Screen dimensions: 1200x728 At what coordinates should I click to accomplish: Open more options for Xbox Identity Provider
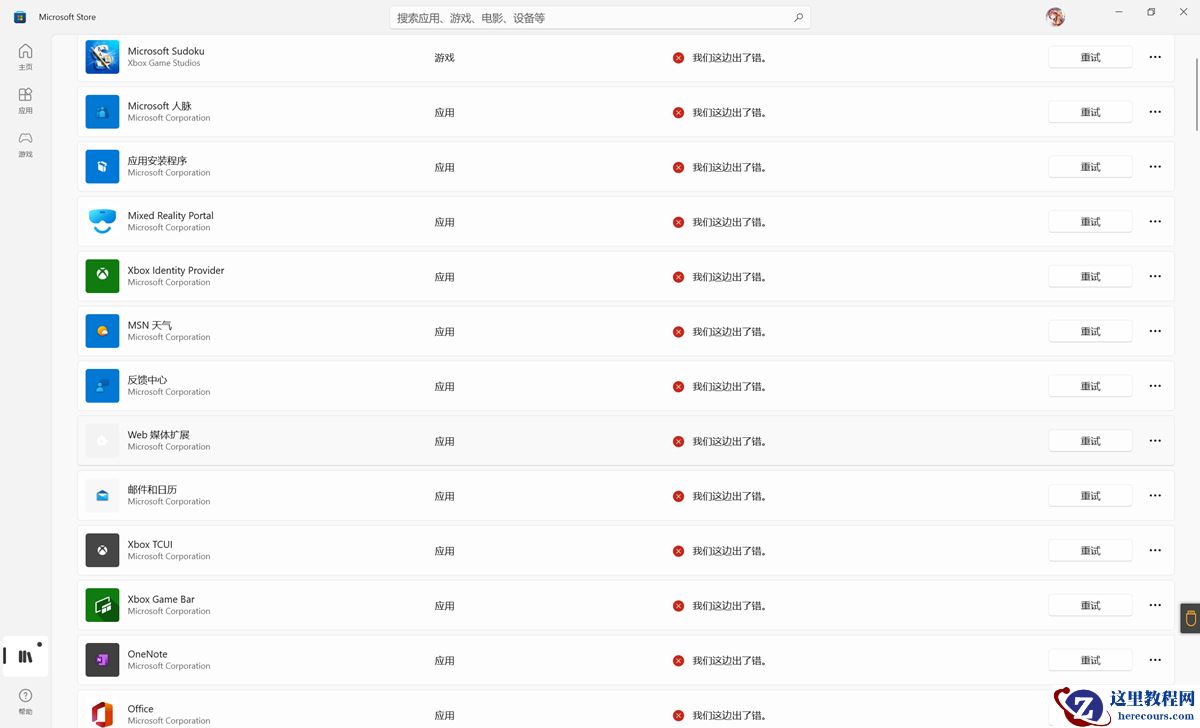[1155, 276]
